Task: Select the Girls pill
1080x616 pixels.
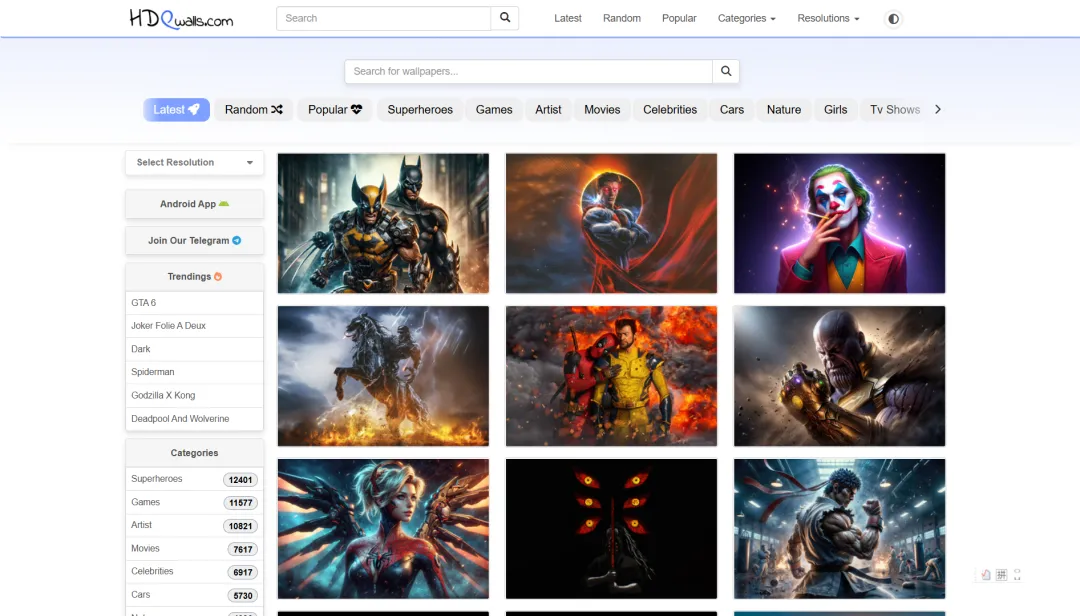Action: (835, 110)
